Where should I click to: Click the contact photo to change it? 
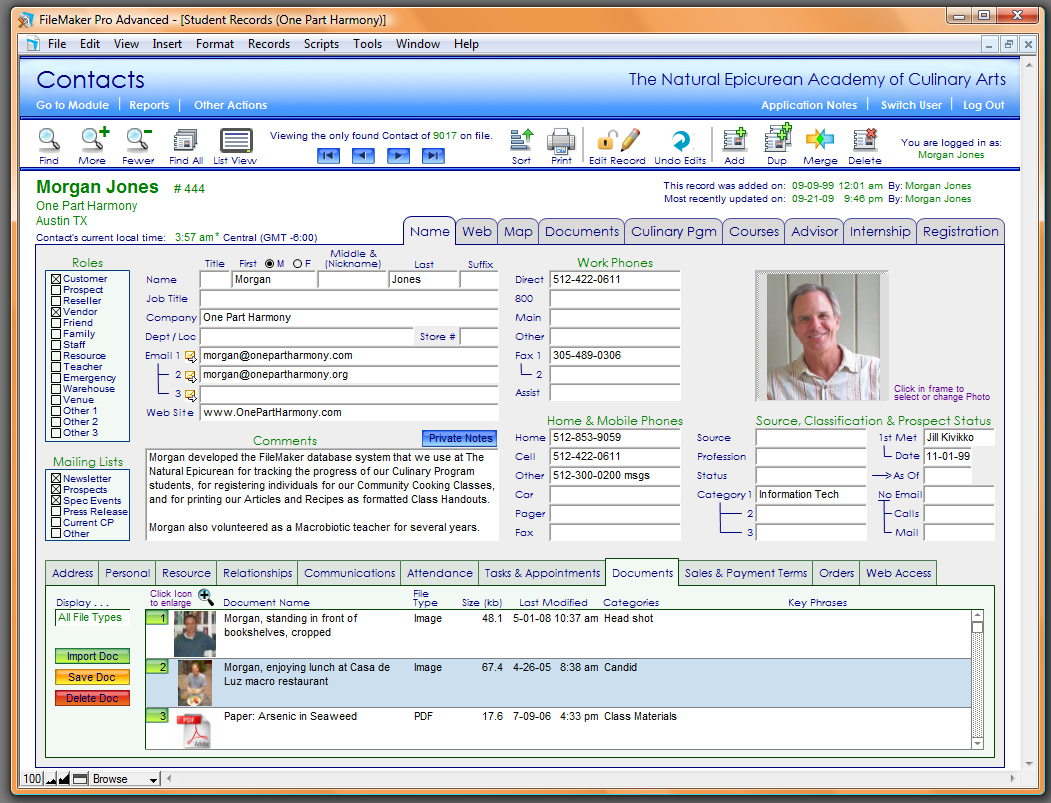pyautogui.click(x=822, y=336)
